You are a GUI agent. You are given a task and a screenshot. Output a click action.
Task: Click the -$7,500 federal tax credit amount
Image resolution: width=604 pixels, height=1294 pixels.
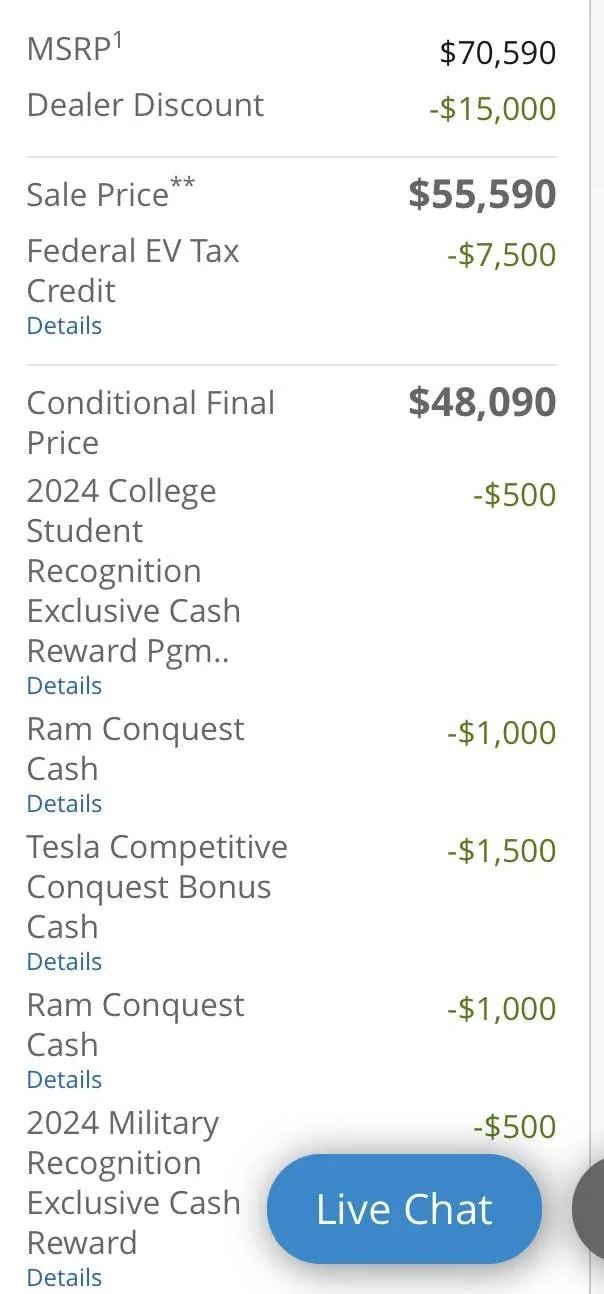click(501, 255)
